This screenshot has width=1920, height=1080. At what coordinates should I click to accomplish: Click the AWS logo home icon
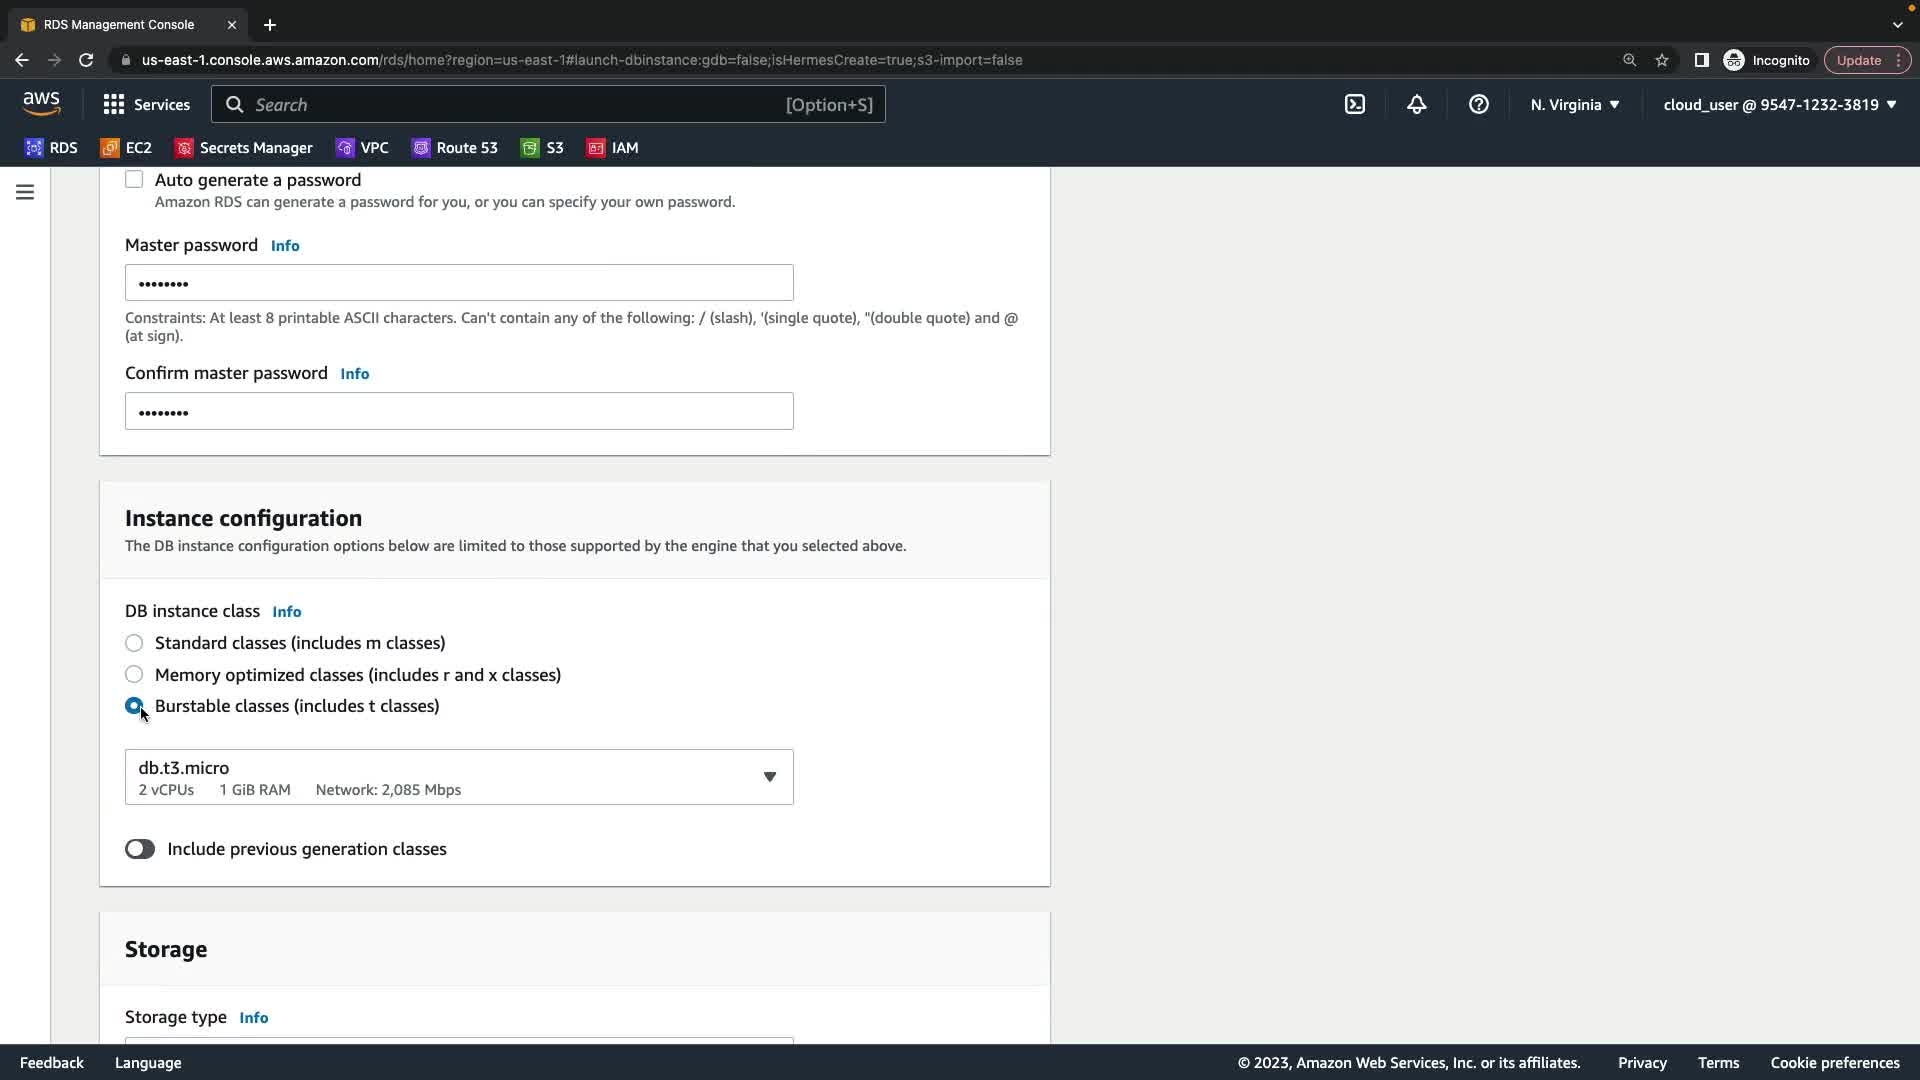[x=41, y=104]
